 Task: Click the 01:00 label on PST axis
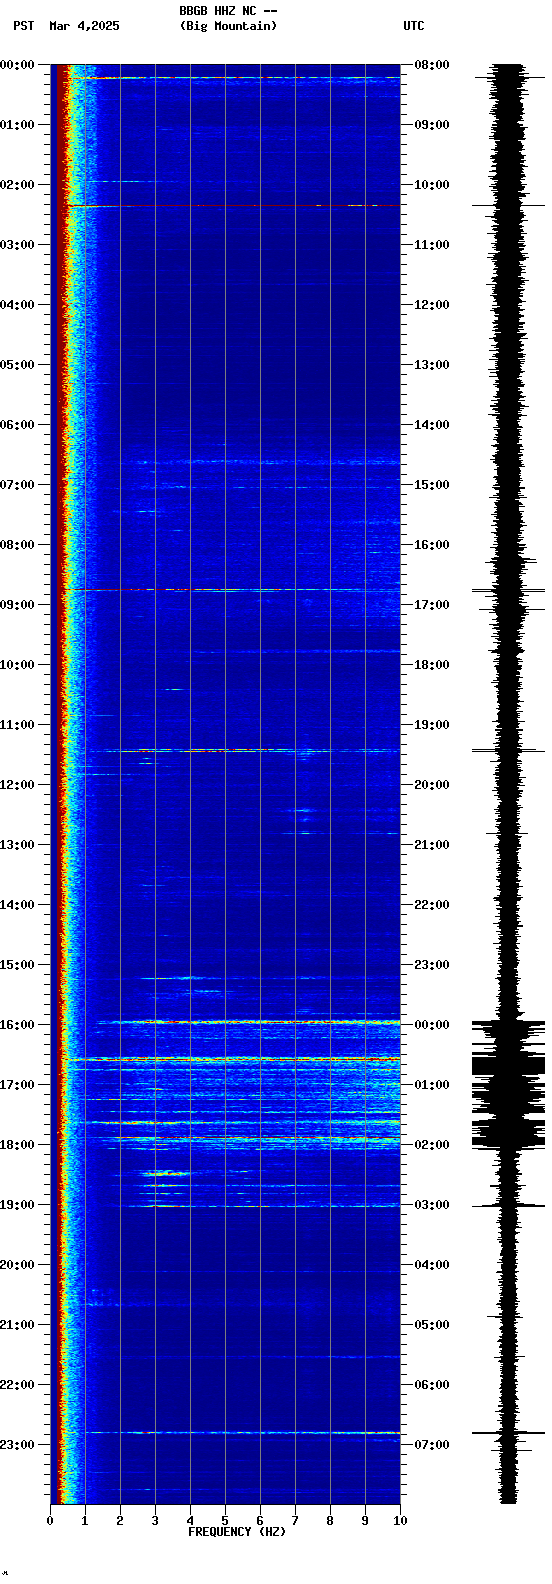click(x=18, y=125)
